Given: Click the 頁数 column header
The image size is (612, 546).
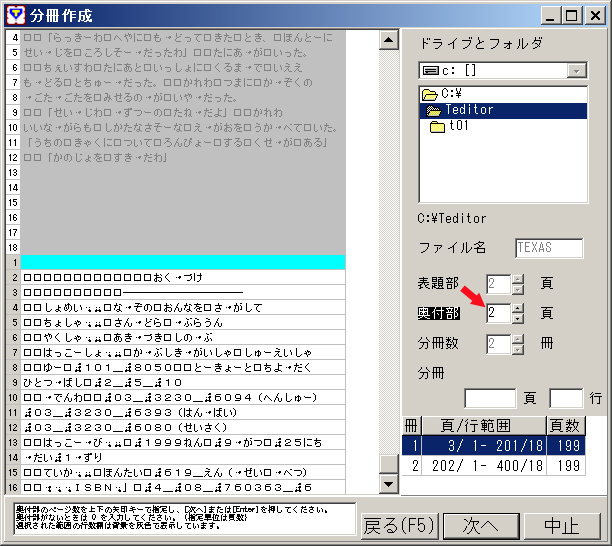Looking at the screenshot, I should click(x=566, y=425).
